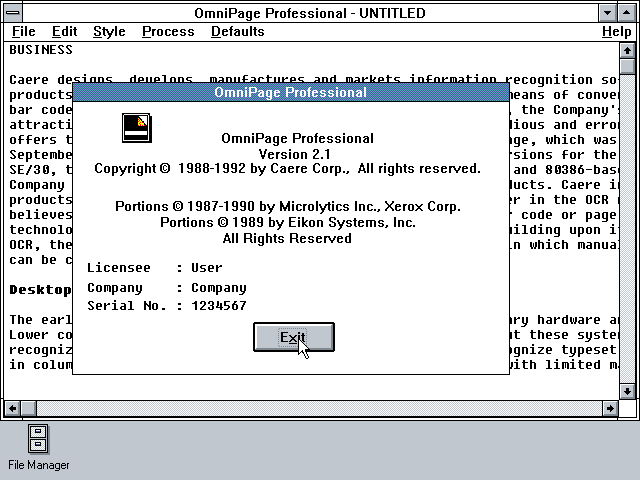Viewport: 640px width, 480px height.
Task: Click the serial number 1234567
Action: (x=219, y=305)
